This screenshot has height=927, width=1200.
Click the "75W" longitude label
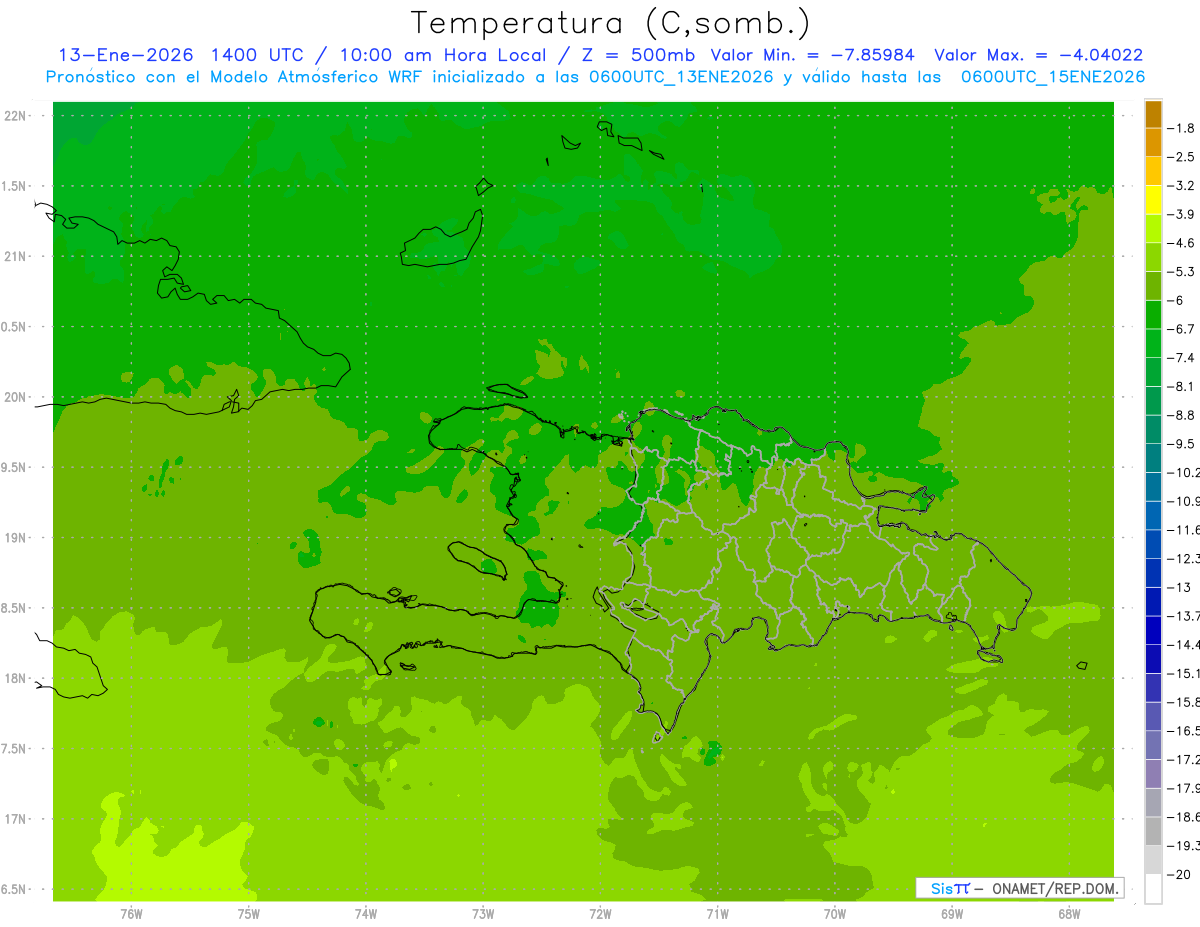point(249,913)
